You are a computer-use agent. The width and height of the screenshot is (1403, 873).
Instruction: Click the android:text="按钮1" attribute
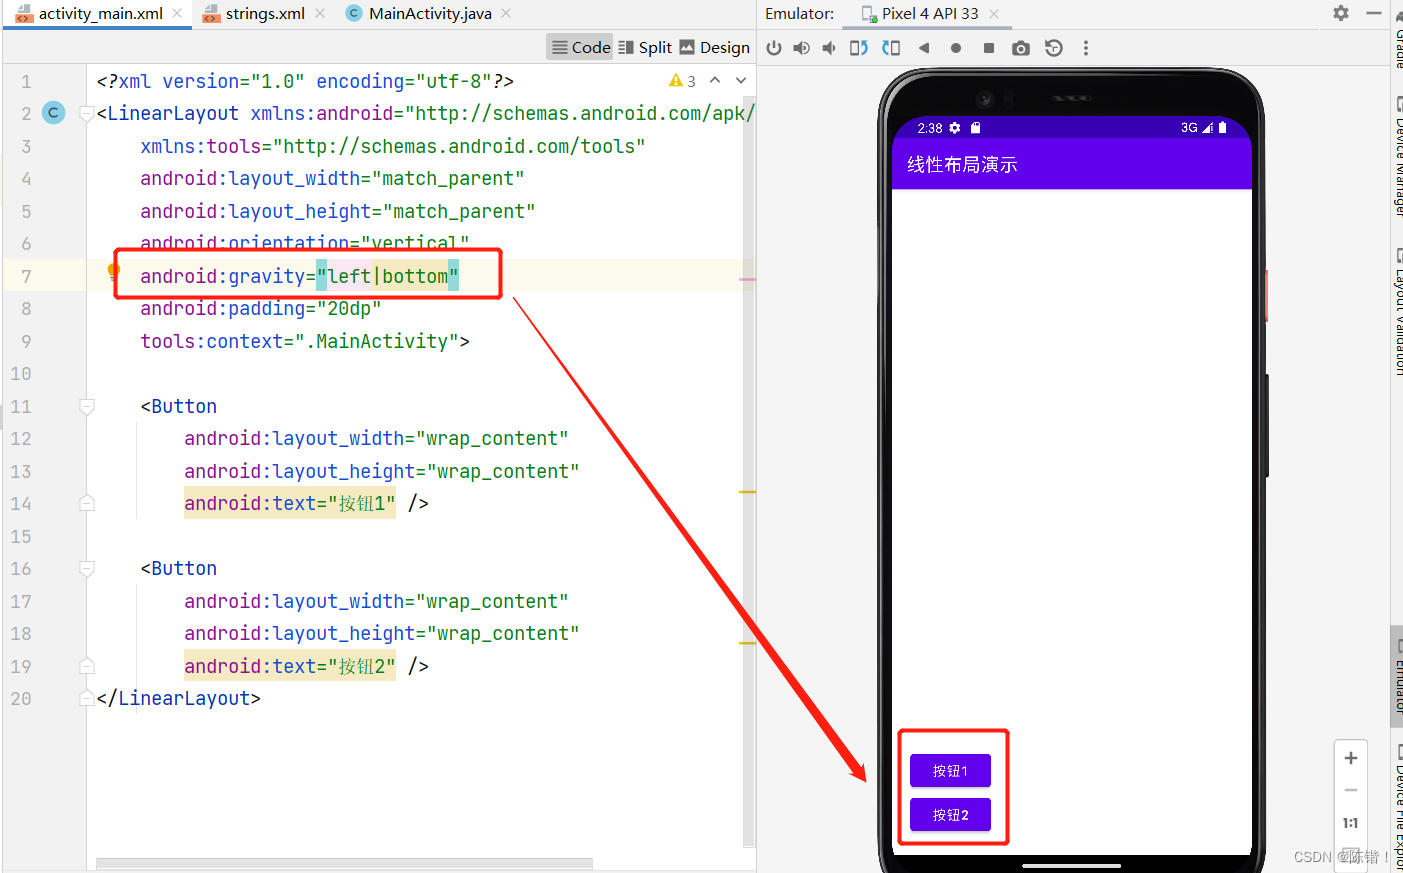click(290, 503)
